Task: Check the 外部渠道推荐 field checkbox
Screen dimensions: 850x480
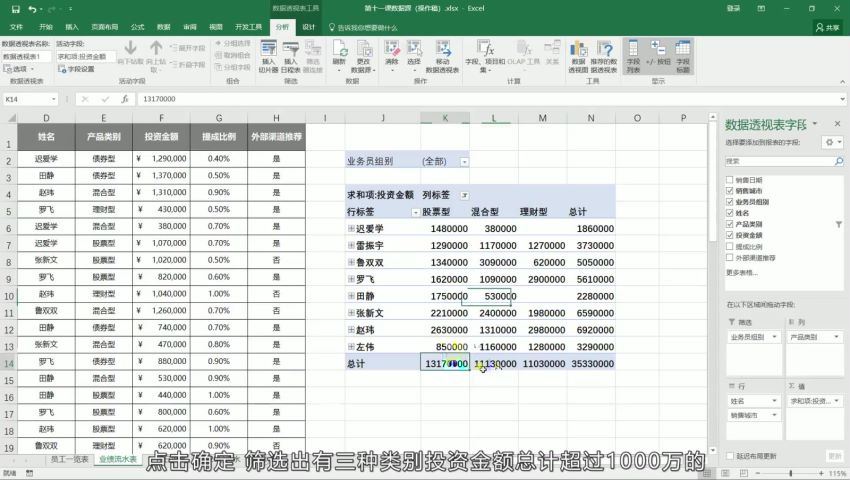Action: click(x=730, y=258)
